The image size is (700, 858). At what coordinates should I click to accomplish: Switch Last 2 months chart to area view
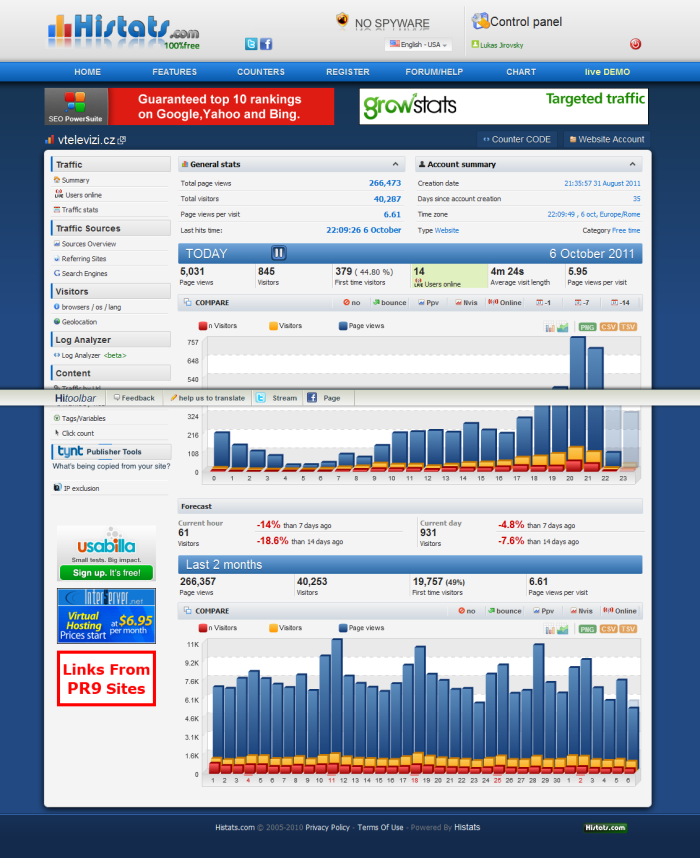pos(562,629)
